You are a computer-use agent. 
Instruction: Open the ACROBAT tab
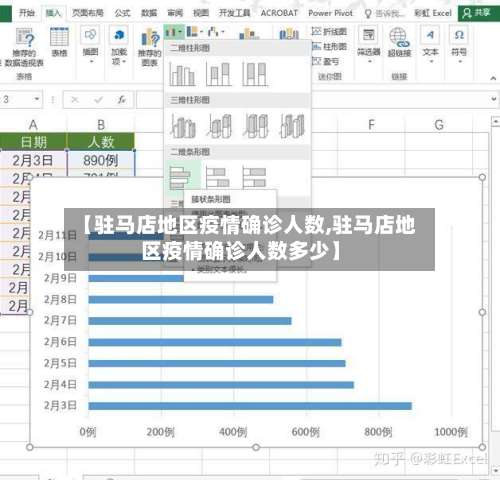tap(279, 13)
